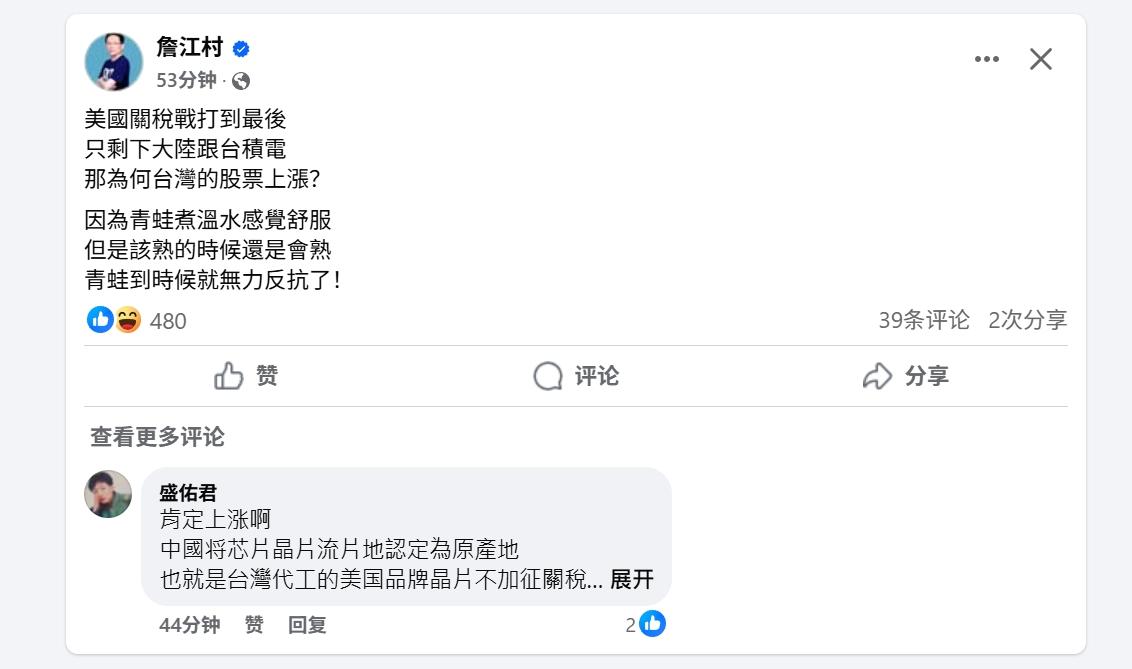Click the speech bubble comment icon
Viewport: 1132px width, 669px height.
pyautogui.click(x=548, y=376)
